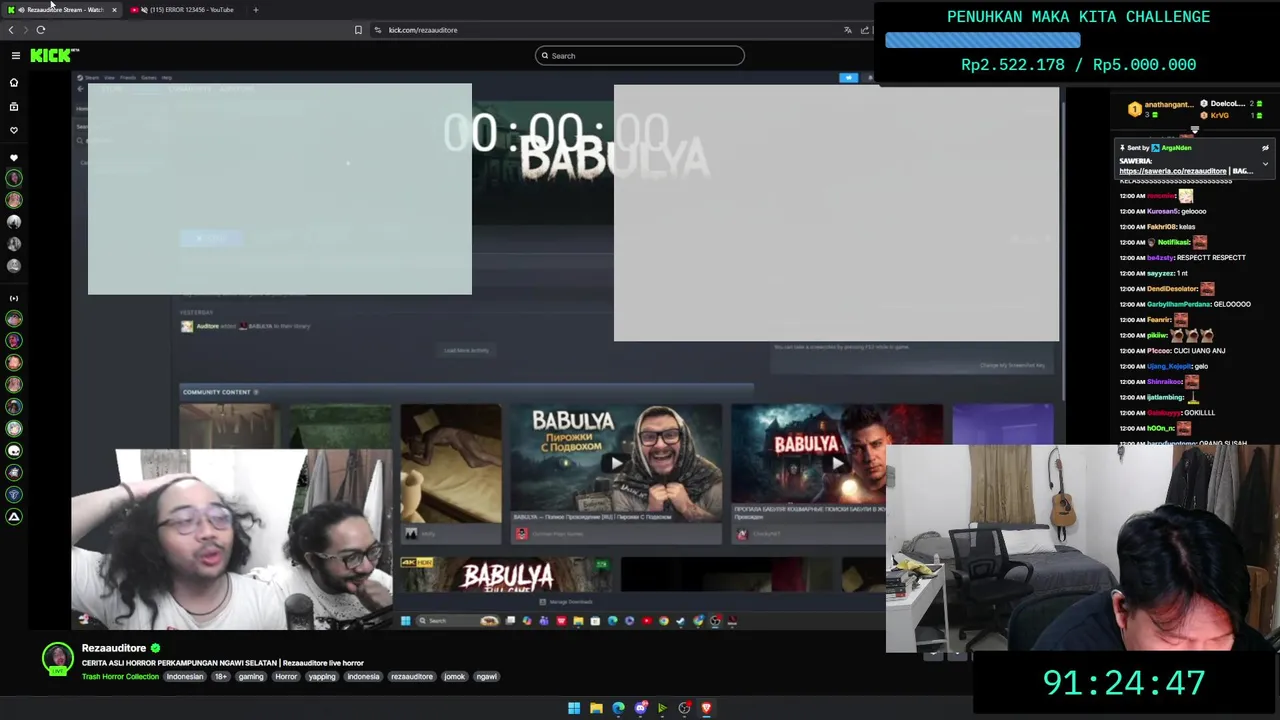Viewport: 1280px width, 720px height.
Task: Go to Kick home in sidebar
Action: pyautogui.click(x=14, y=82)
